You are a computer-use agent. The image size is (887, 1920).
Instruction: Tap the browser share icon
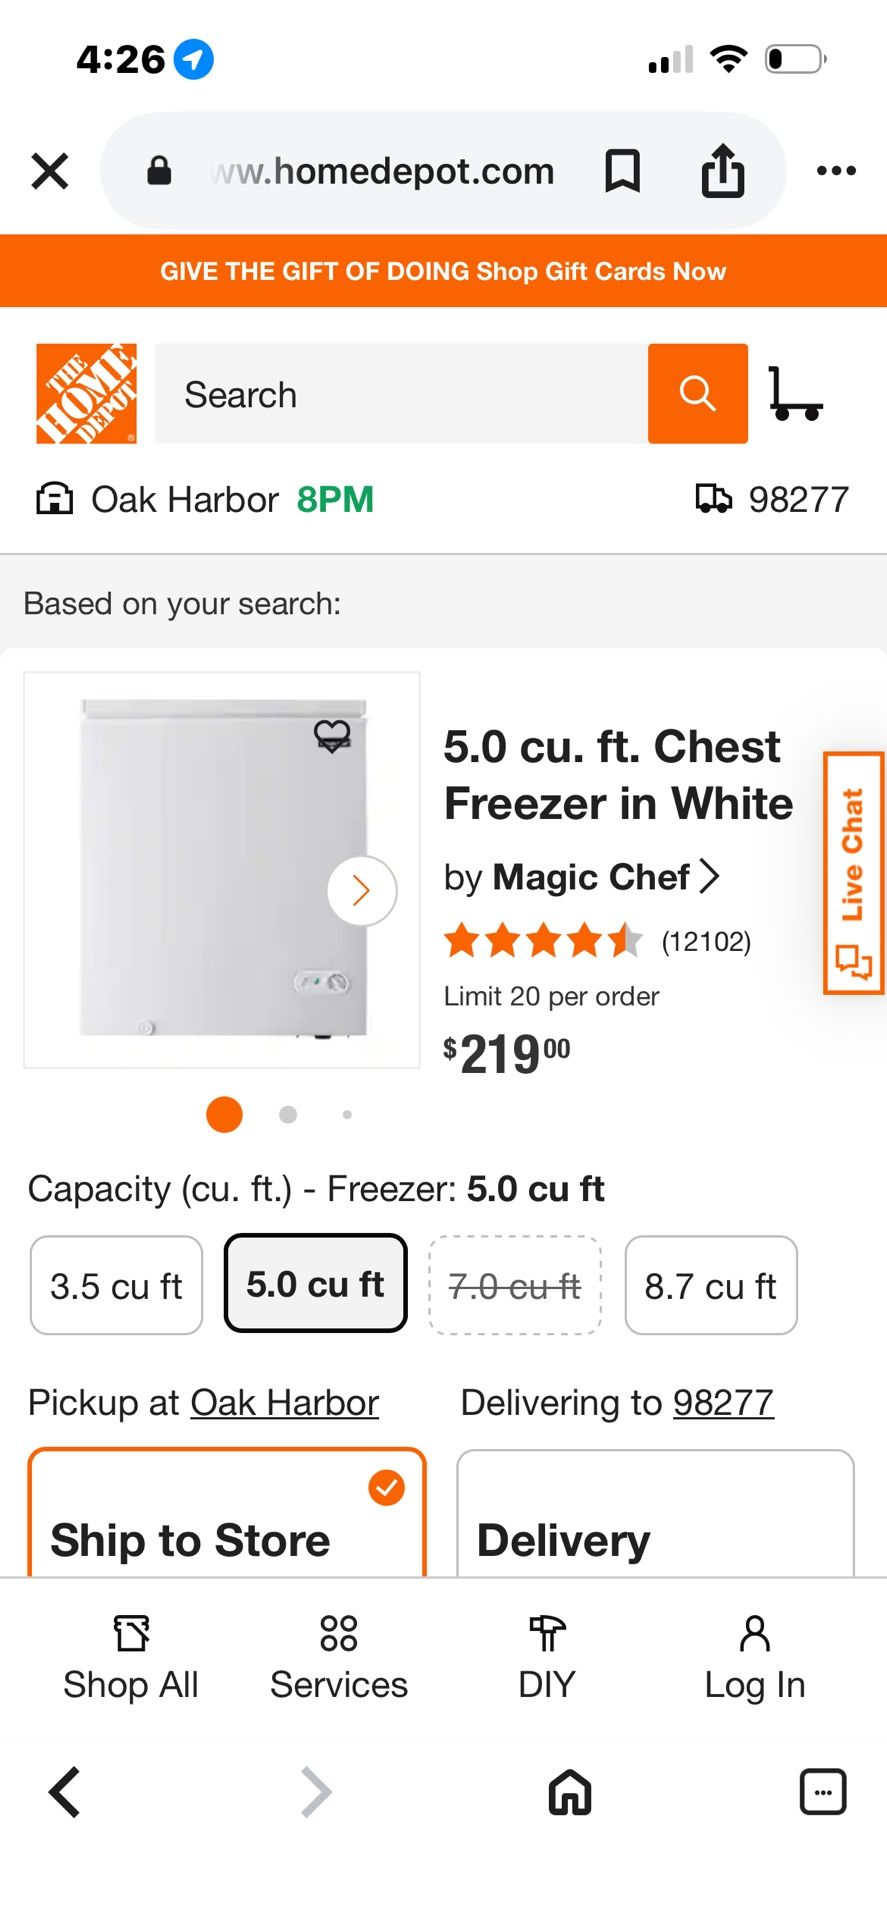point(722,172)
